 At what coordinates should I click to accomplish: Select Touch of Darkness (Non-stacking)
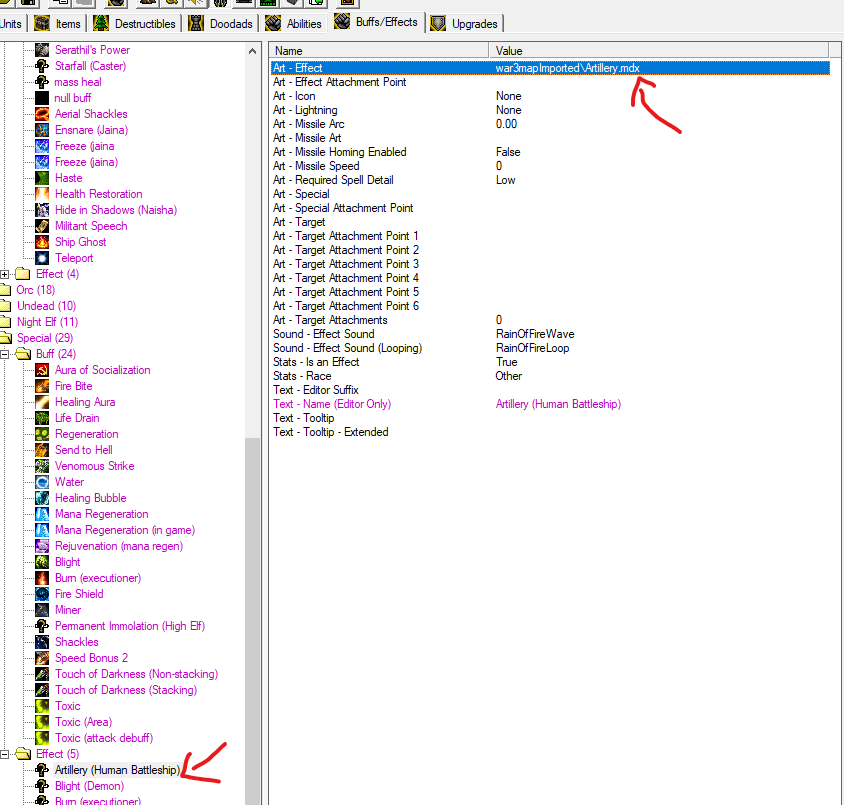pos(136,674)
